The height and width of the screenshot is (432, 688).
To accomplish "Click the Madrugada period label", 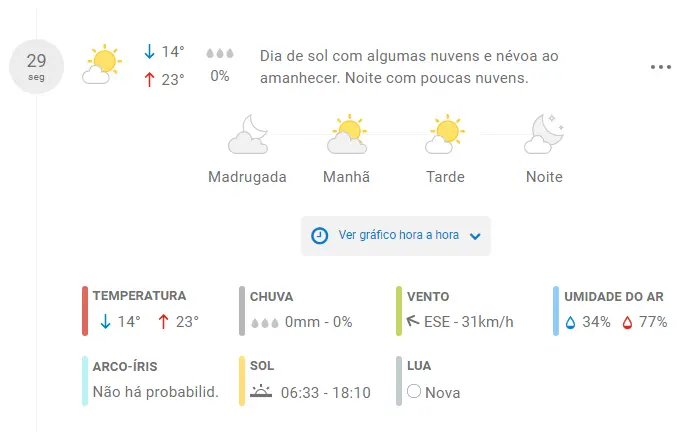I will point(247,177).
